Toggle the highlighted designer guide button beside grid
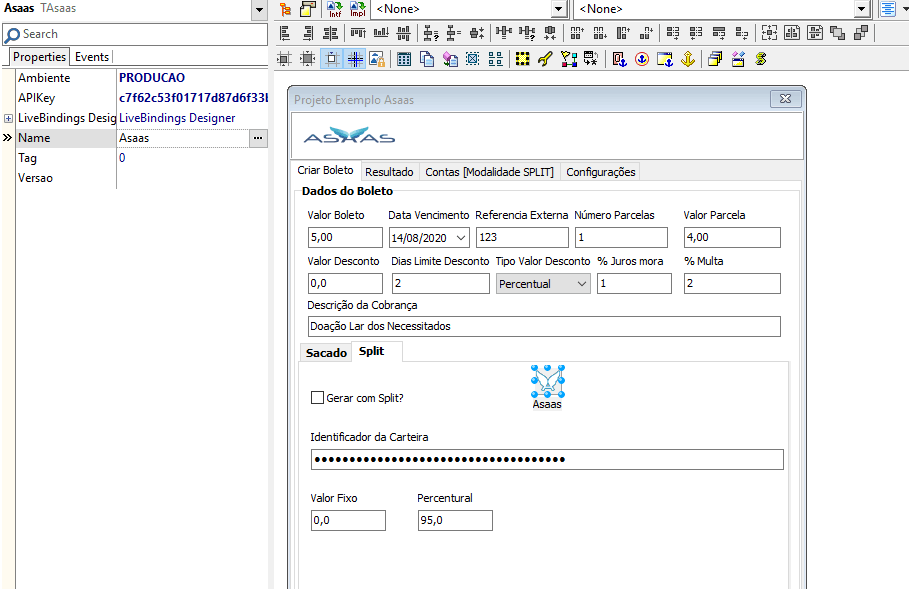Image resolution: width=909 pixels, height=589 pixels. tap(355, 59)
